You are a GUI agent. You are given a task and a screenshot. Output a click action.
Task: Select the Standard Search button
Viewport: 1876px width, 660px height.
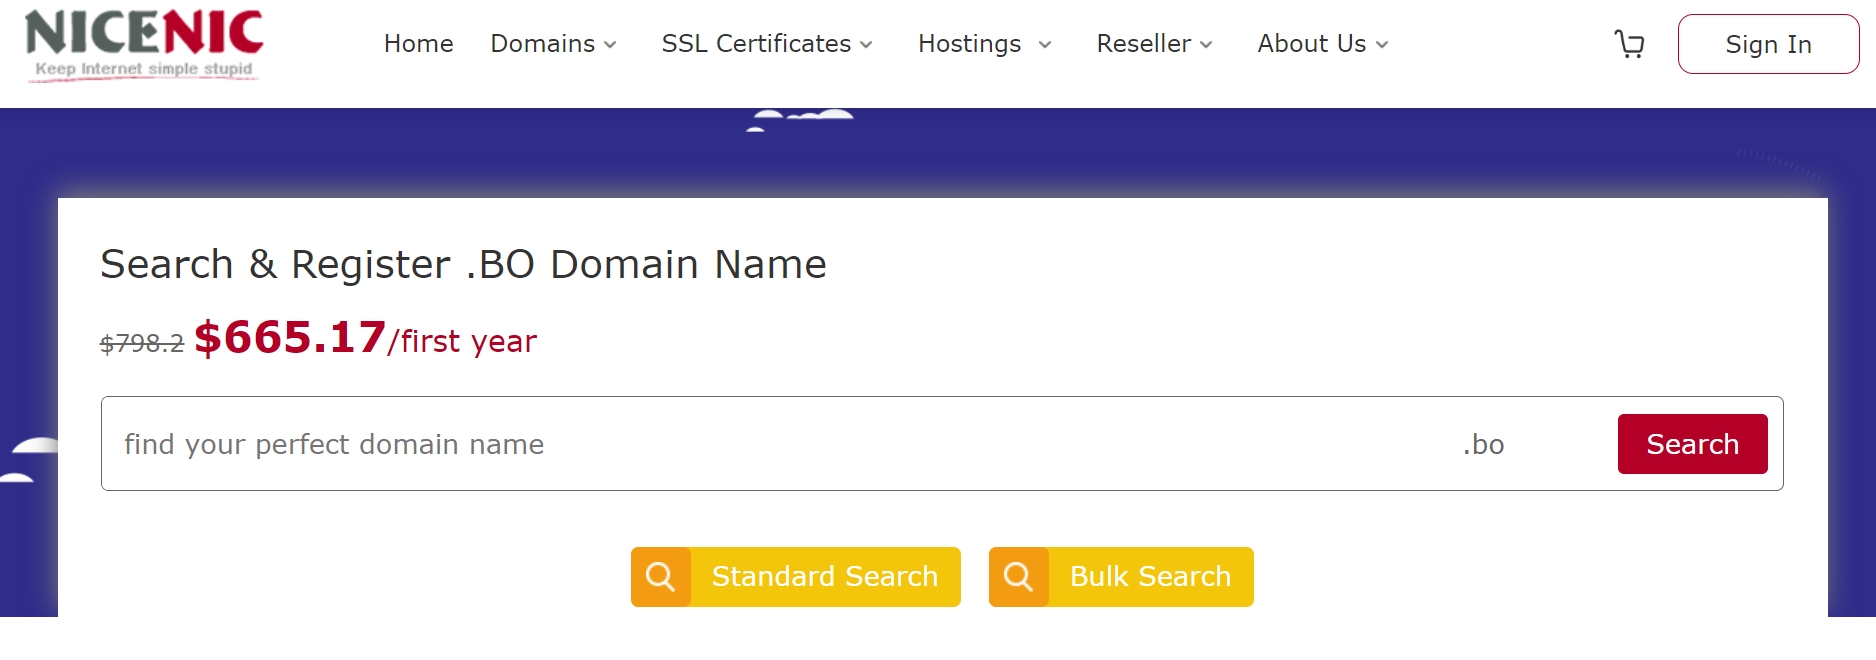[796, 577]
